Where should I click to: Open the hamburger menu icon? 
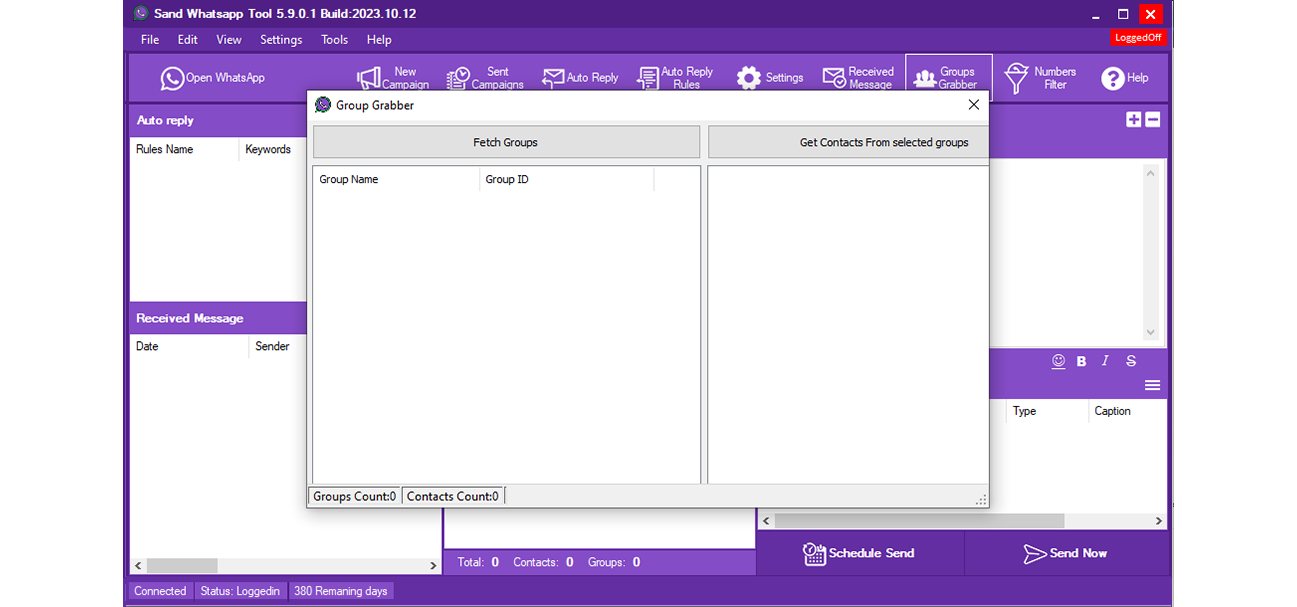1152,385
